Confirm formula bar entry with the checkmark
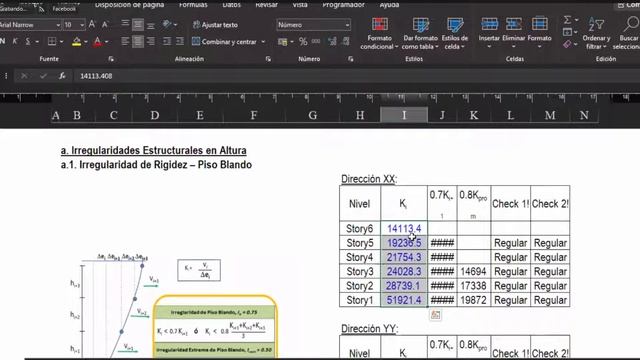The width and height of the screenshot is (640, 360). tap(43, 76)
